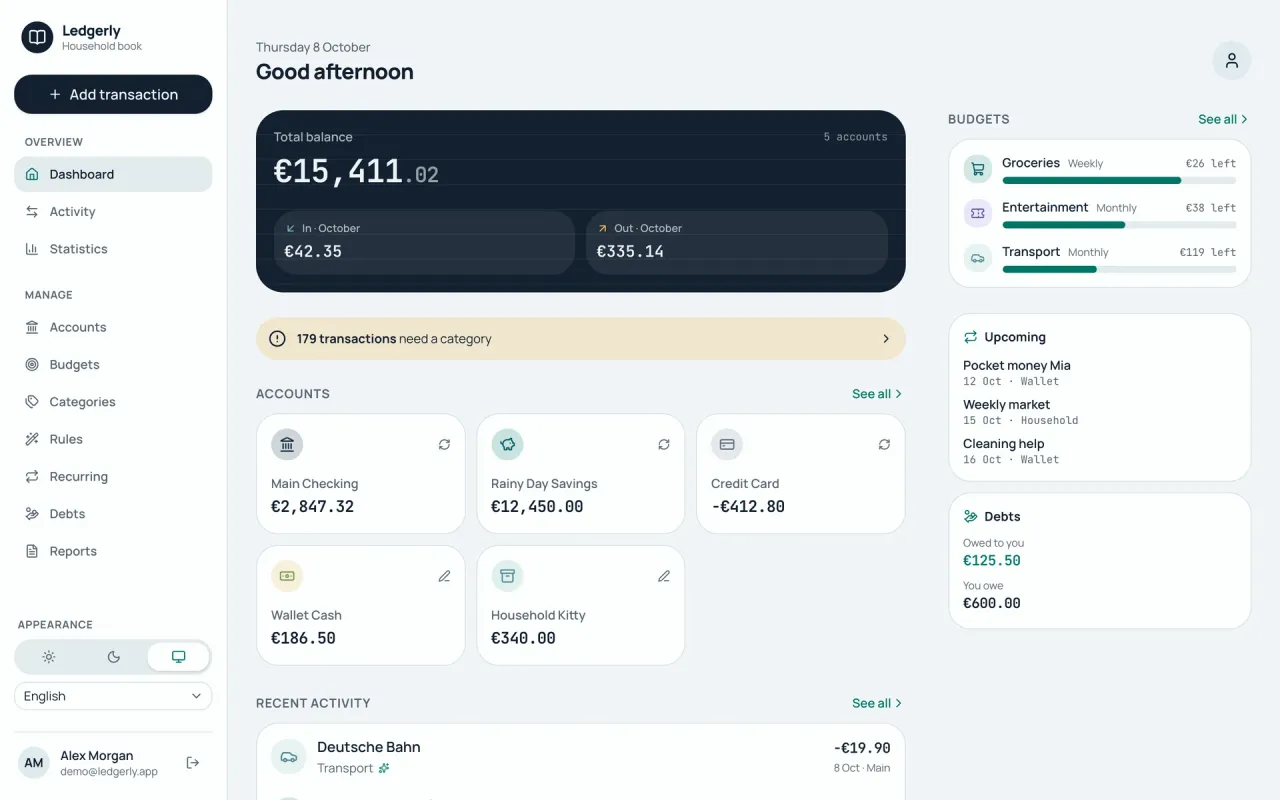The width and height of the screenshot is (1280, 800).
Task: Edit the Wallet Cash account
Action: (x=444, y=576)
